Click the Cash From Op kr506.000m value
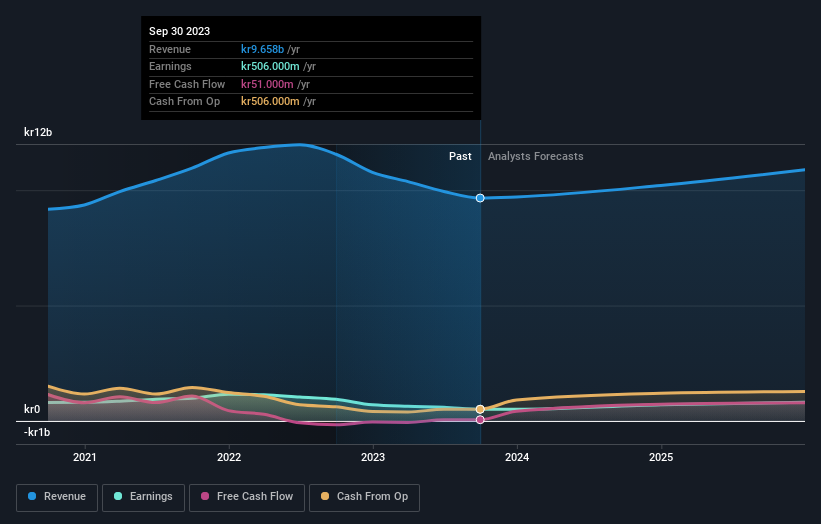Screen dimensions: 821x524 tap(270, 102)
